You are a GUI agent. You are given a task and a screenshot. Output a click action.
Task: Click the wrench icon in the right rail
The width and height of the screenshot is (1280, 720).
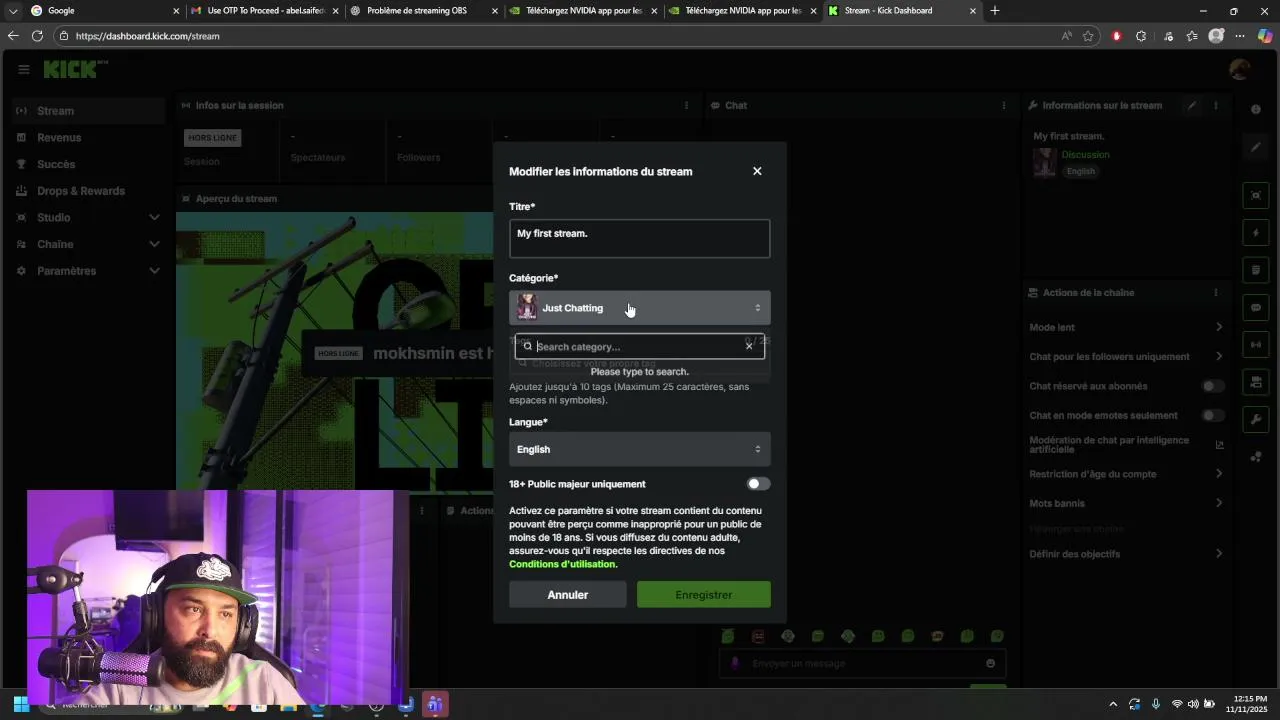click(x=1256, y=419)
